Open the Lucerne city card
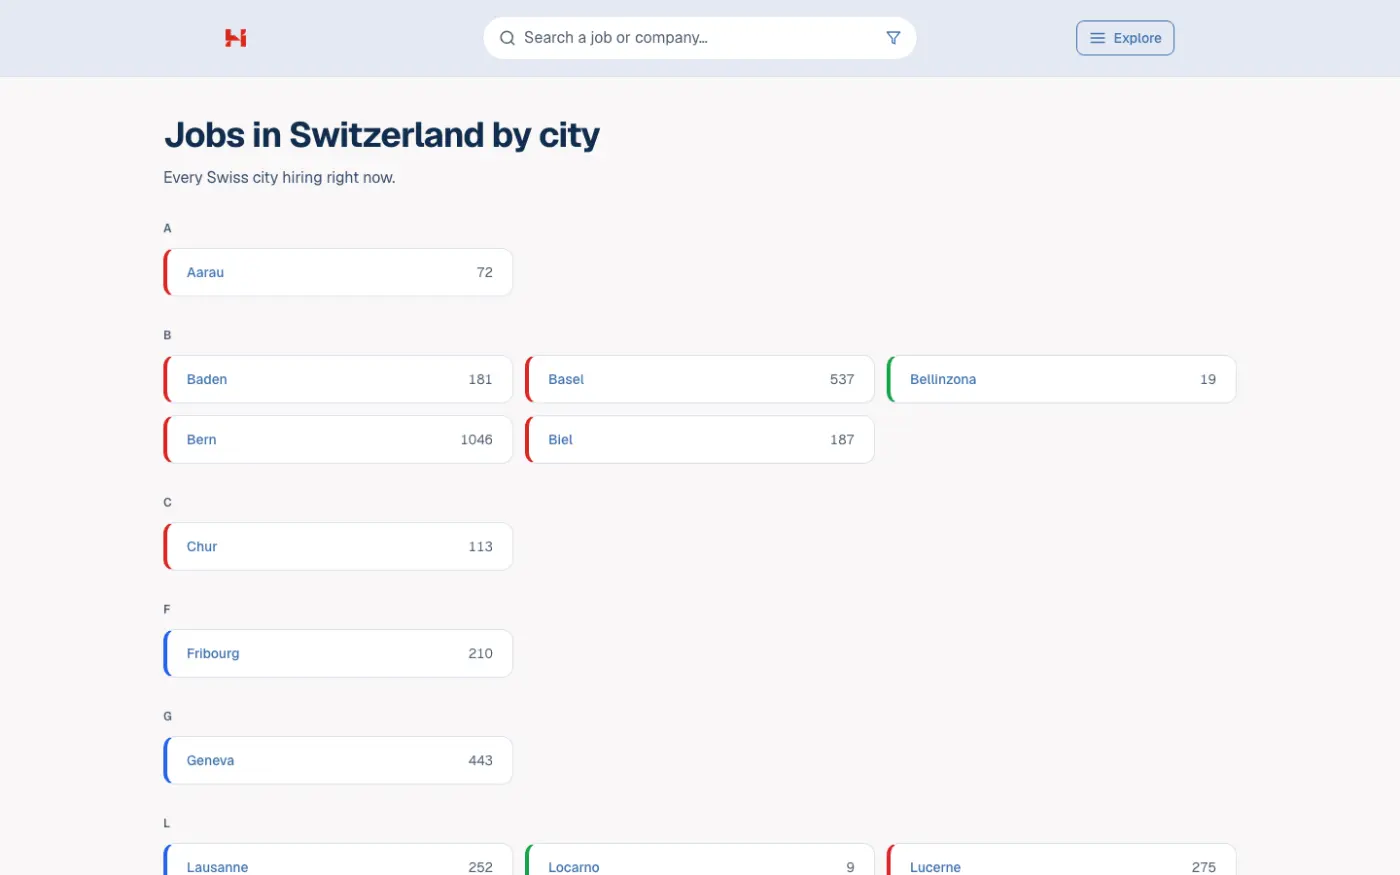This screenshot has width=1400, height=875. click(1062, 860)
